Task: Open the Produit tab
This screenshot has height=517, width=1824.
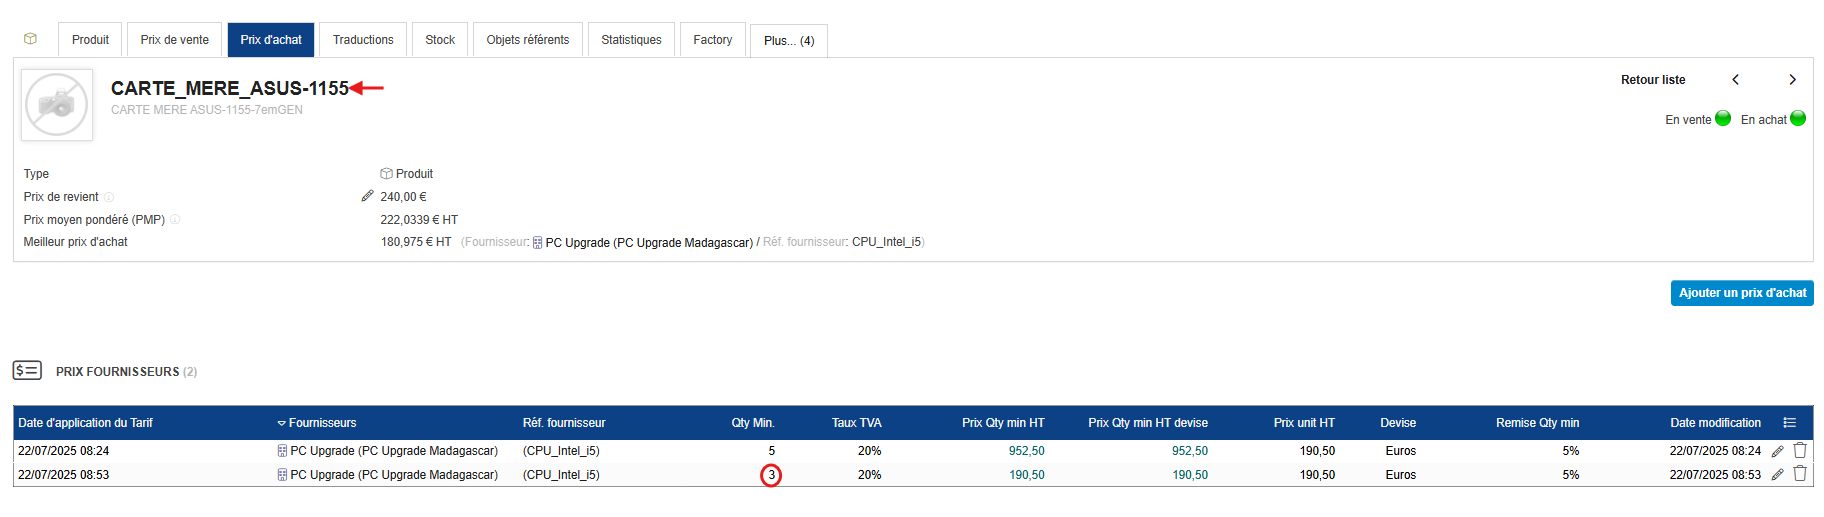Action: [90, 40]
